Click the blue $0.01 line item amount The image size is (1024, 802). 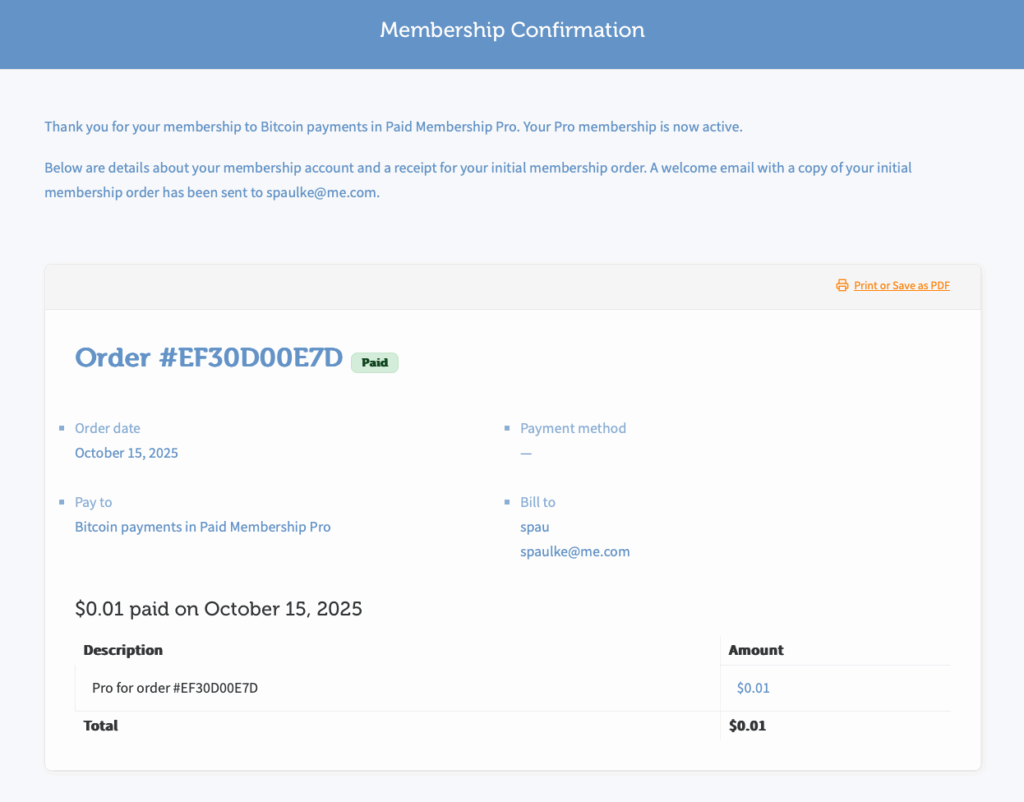753,688
